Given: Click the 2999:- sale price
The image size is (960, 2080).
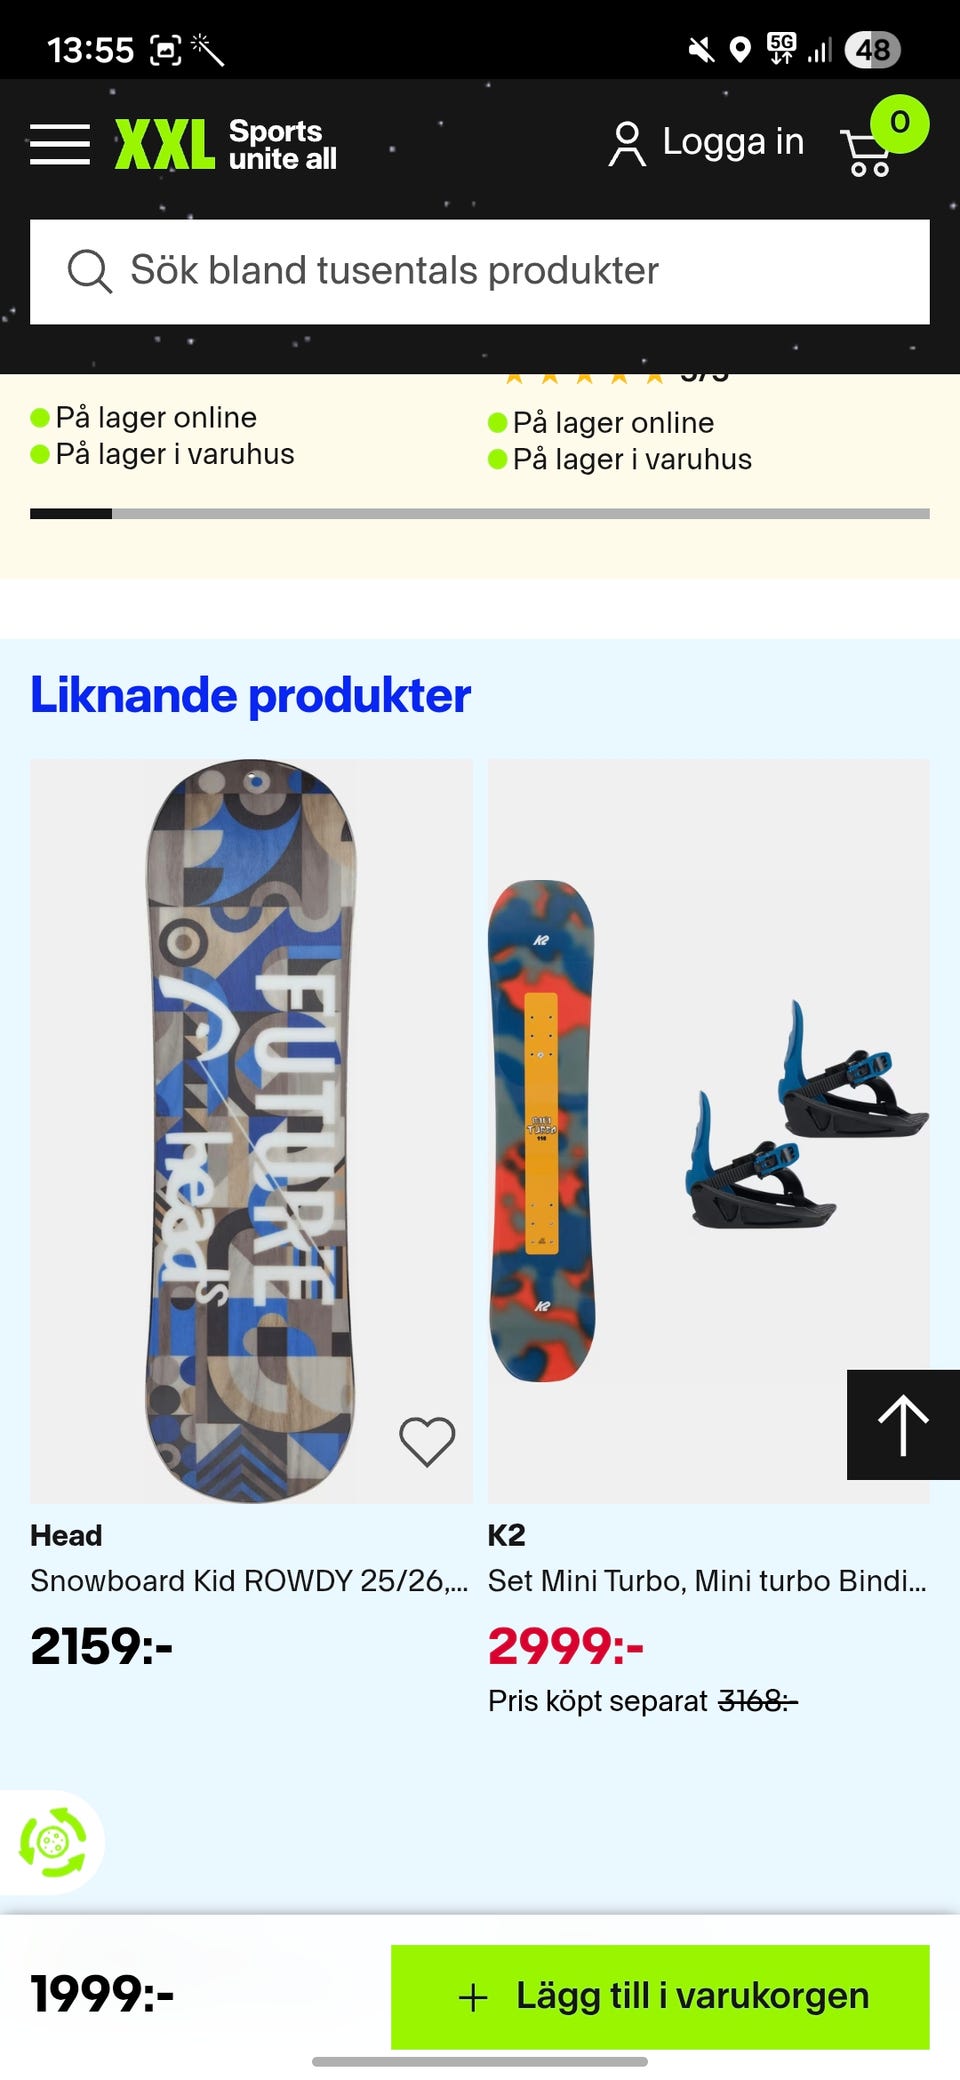Looking at the screenshot, I should click(x=565, y=1646).
